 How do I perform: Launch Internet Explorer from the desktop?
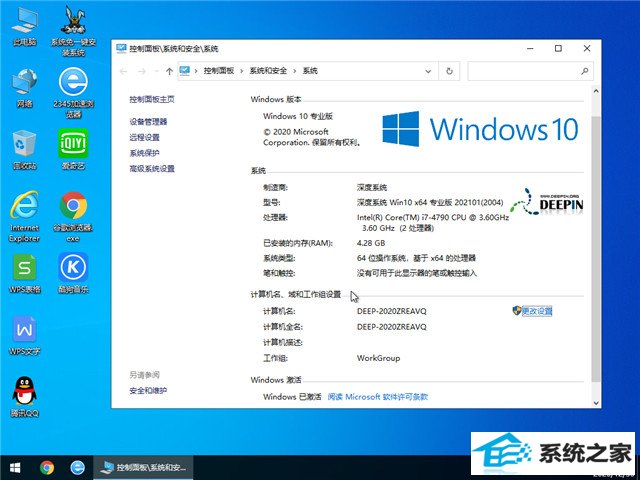pos(24,217)
